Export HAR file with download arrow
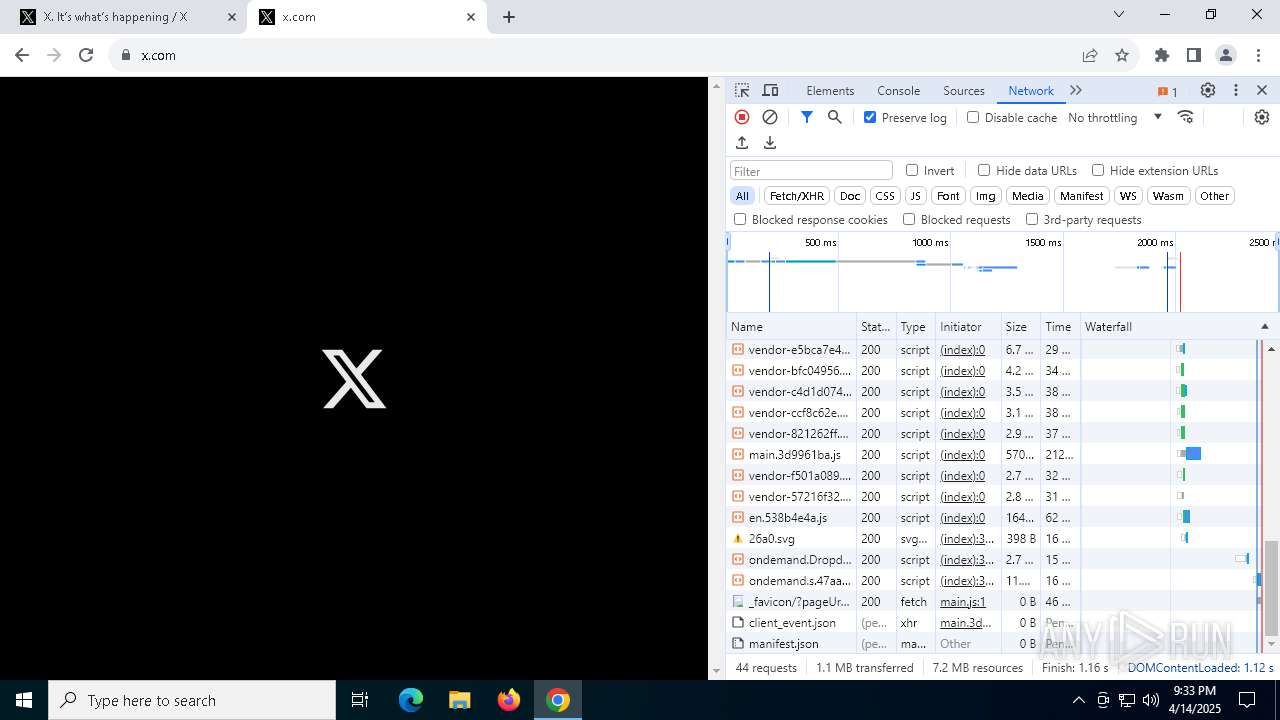Image resolution: width=1280 pixels, height=720 pixels. coord(770,143)
